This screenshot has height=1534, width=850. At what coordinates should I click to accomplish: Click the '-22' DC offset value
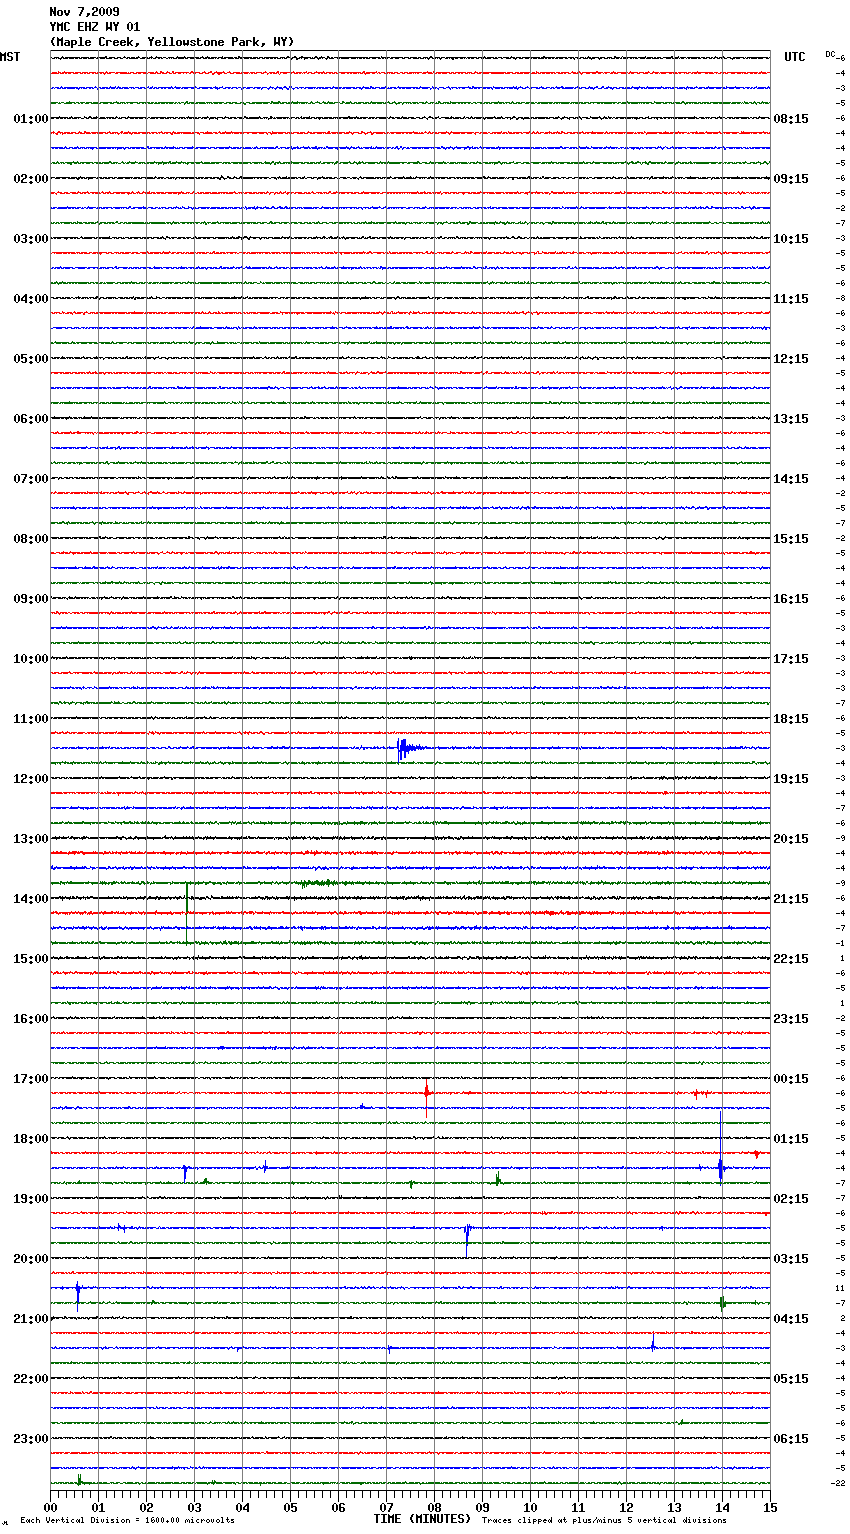tap(838, 1483)
